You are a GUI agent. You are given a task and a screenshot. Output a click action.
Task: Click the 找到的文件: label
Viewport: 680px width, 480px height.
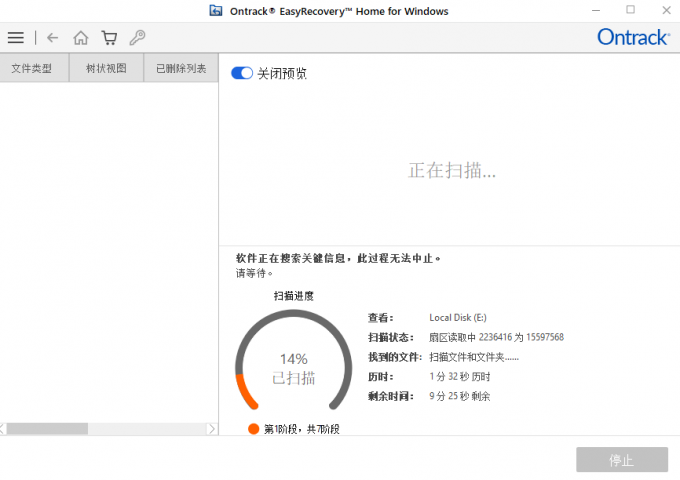[395, 357]
